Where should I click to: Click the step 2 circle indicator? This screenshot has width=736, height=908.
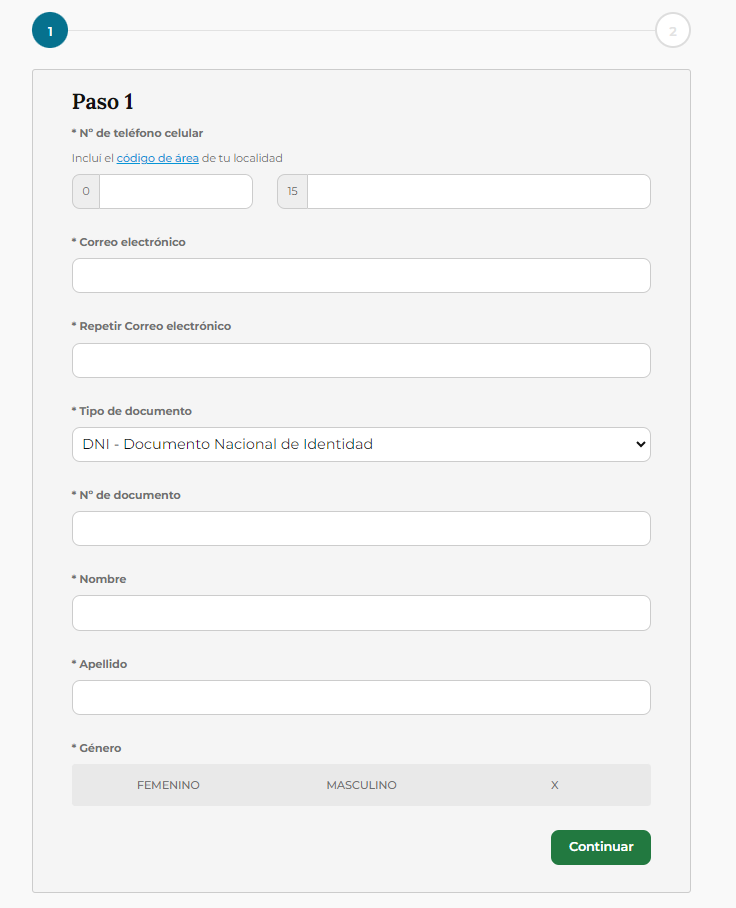tap(672, 30)
